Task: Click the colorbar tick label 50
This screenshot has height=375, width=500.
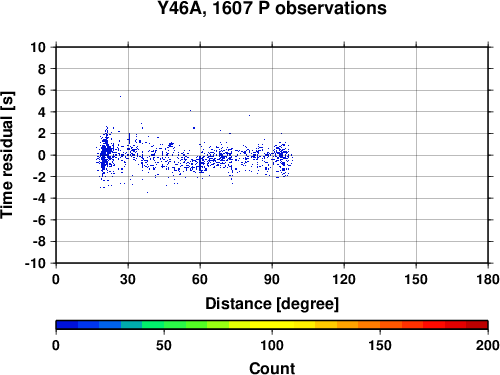Action: (164, 345)
